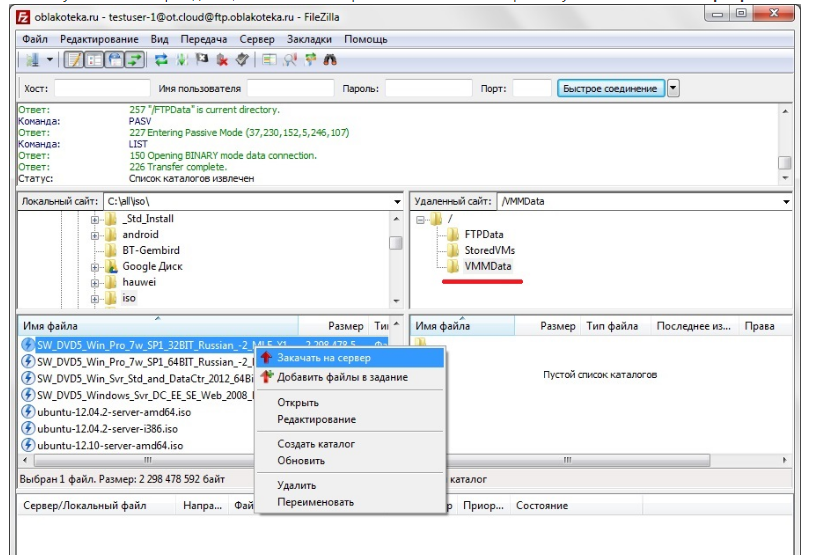Click the 'Хост' input field

click(x=101, y=89)
